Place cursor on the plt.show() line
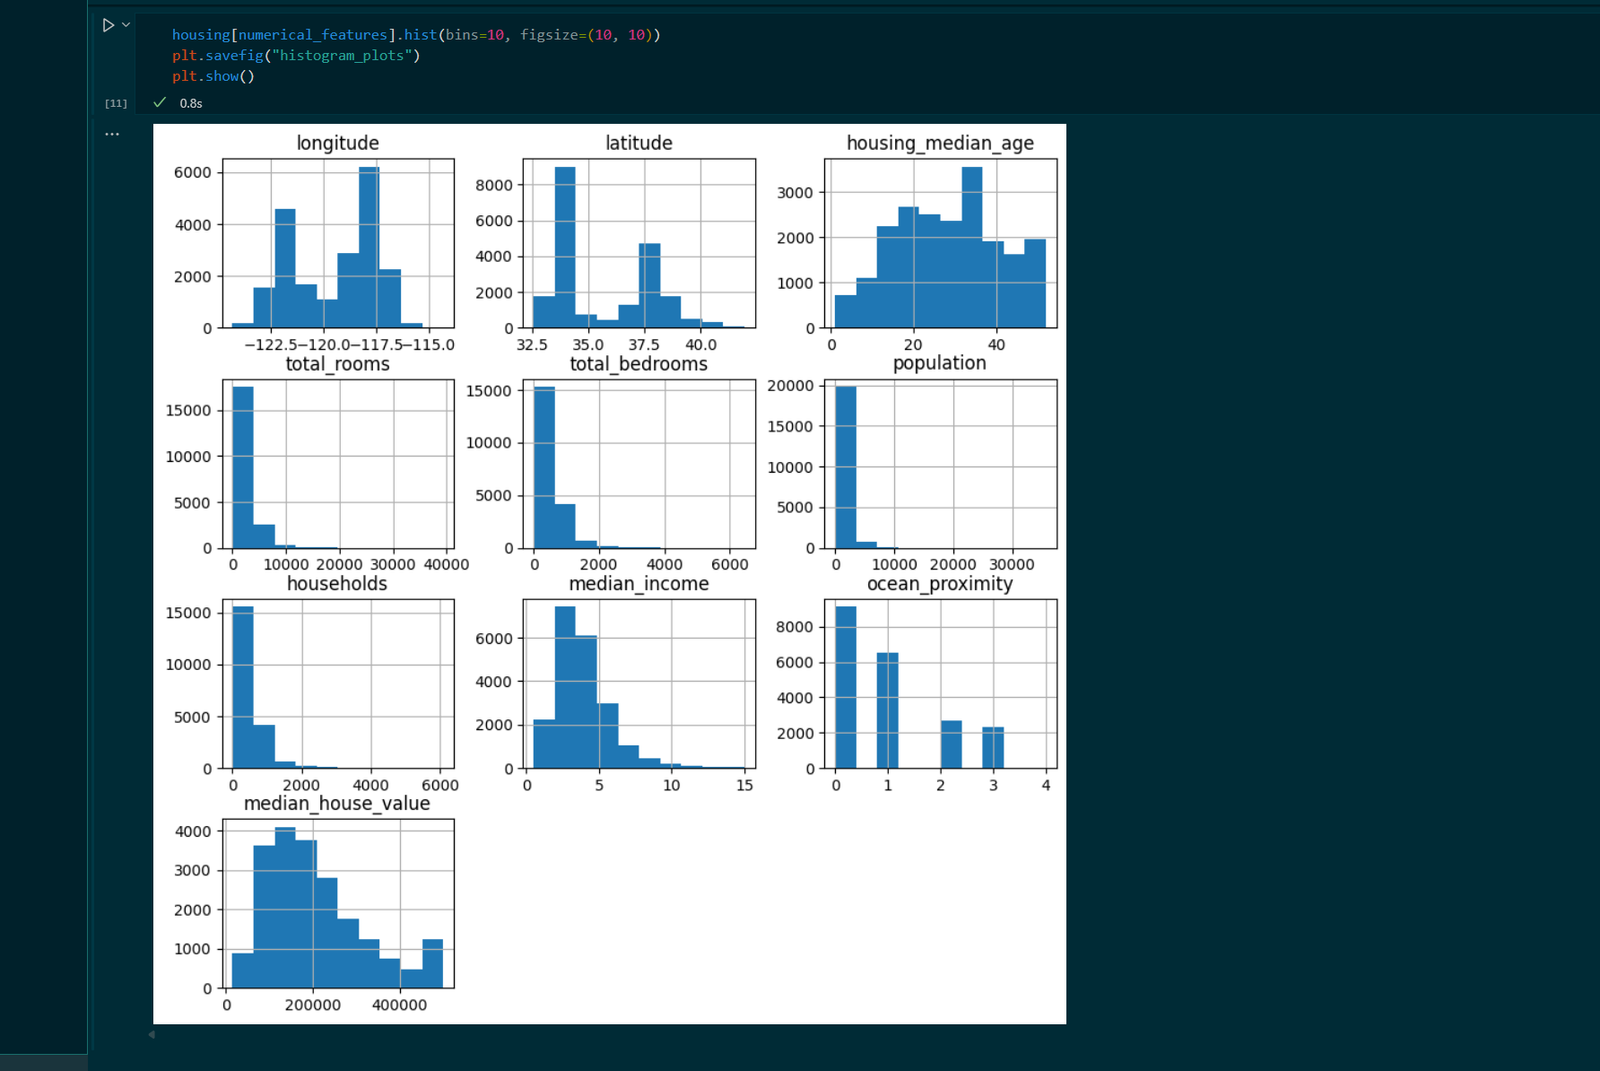This screenshot has width=1600, height=1071. click(x=213, y=76)
